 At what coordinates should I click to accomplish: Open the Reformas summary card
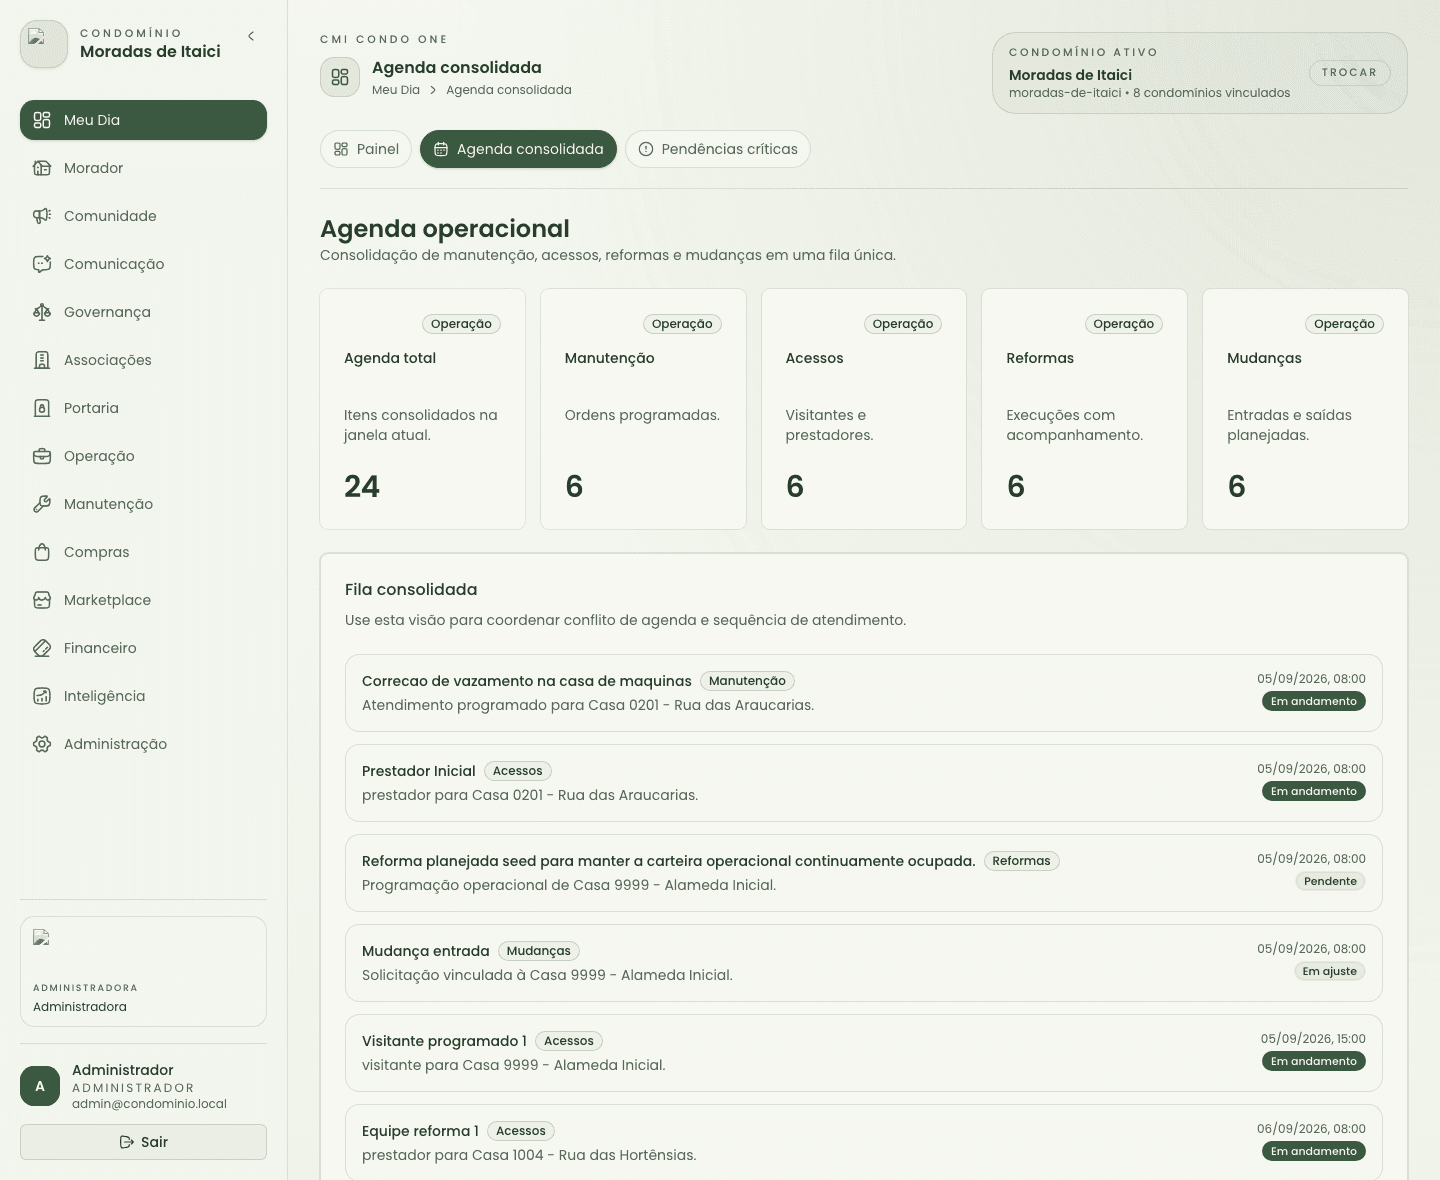1084,409
